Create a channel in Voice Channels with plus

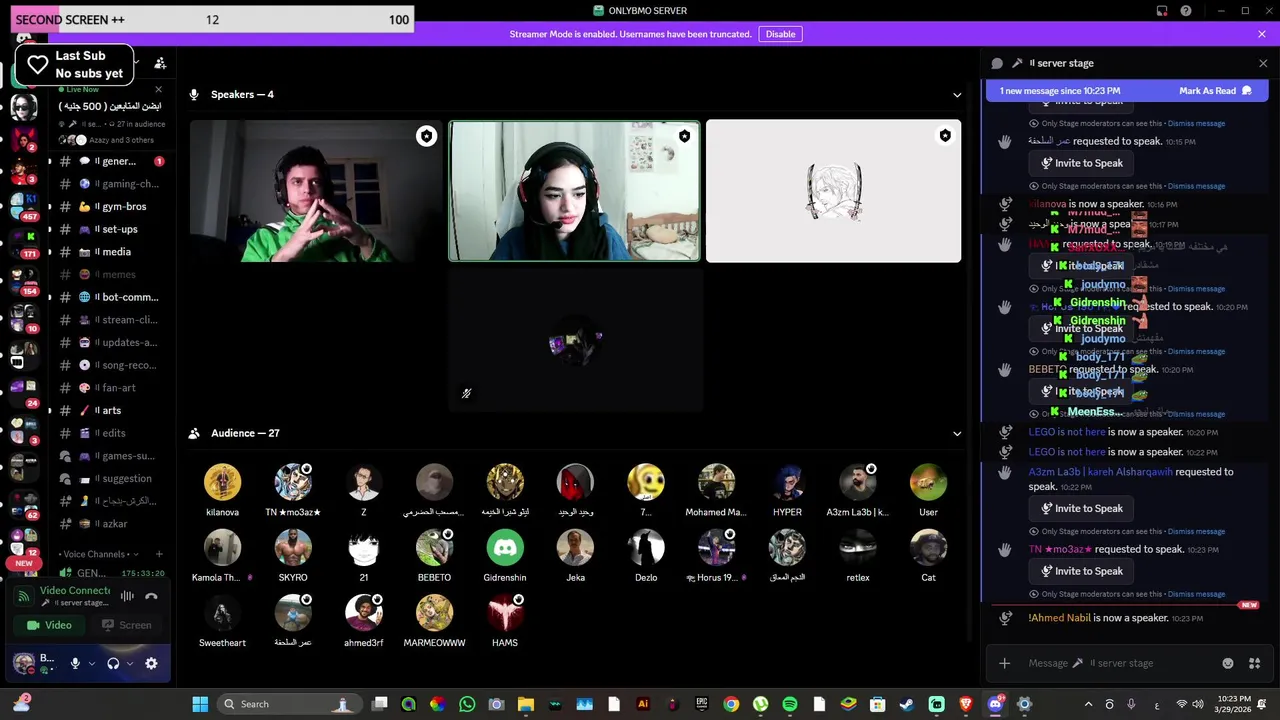(x=158, y=554)
